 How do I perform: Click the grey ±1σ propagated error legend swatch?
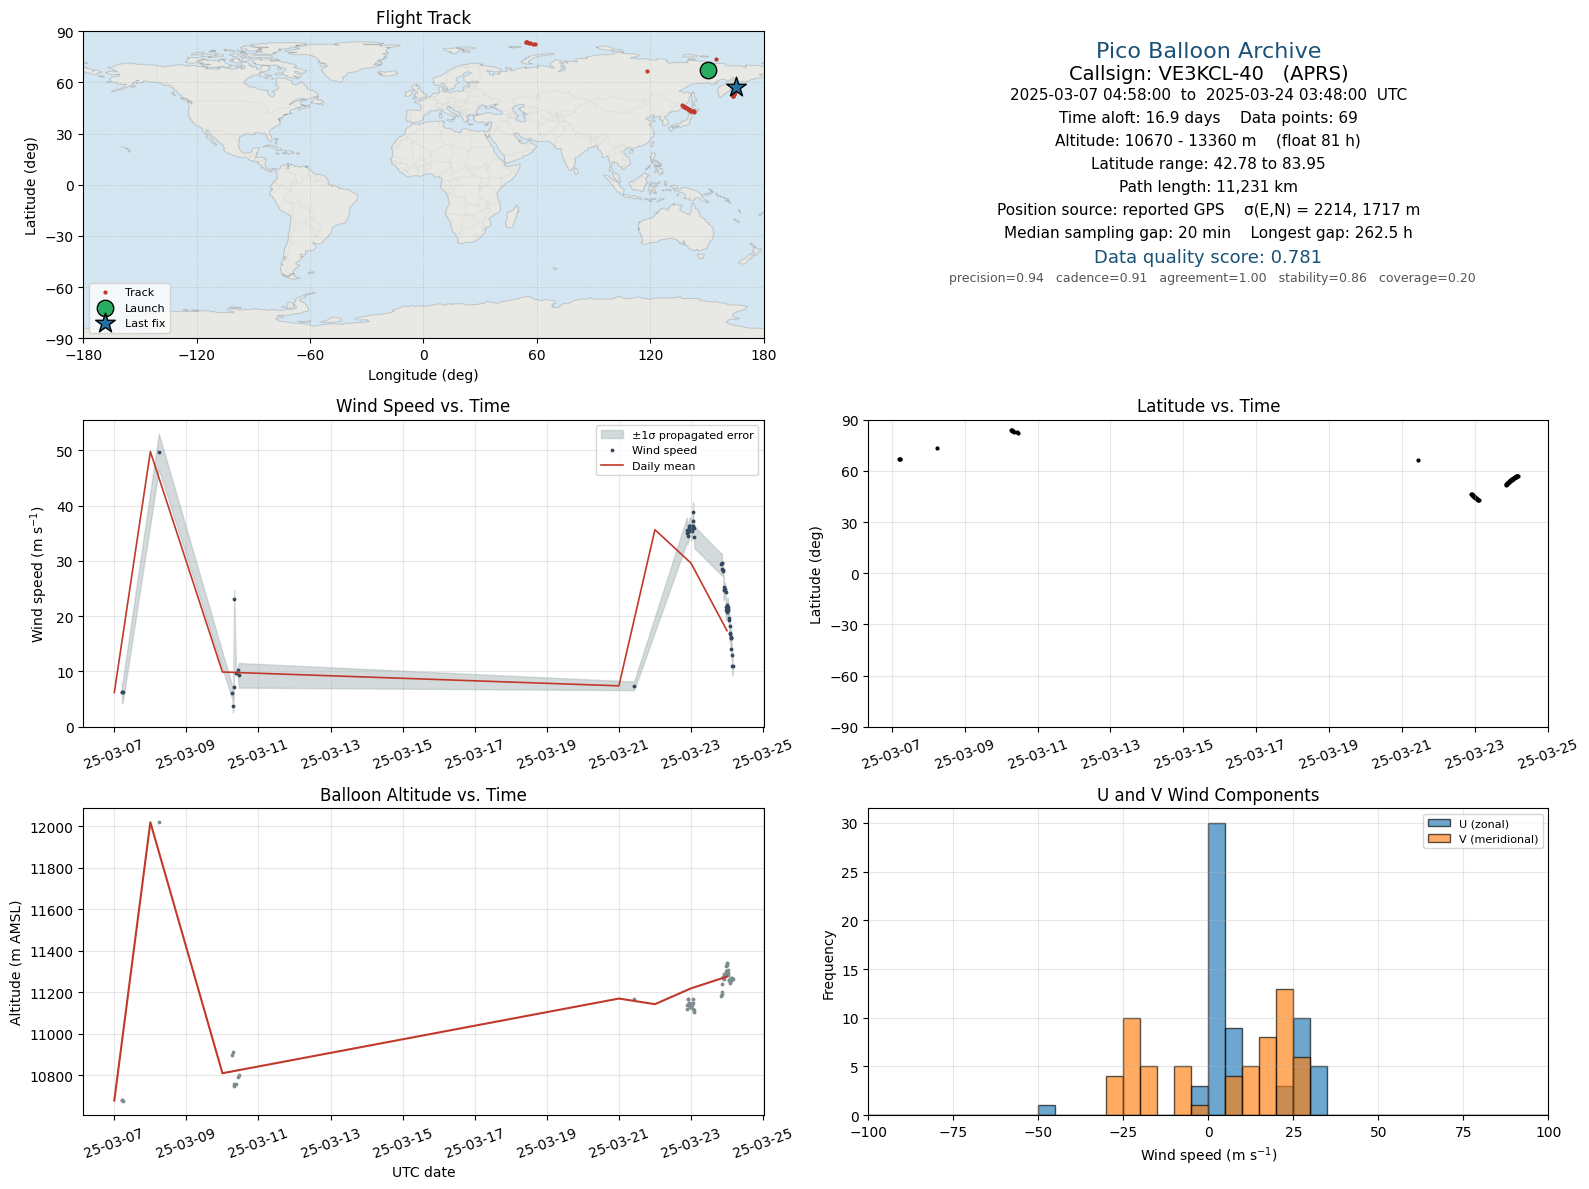(x=612, y=435)
